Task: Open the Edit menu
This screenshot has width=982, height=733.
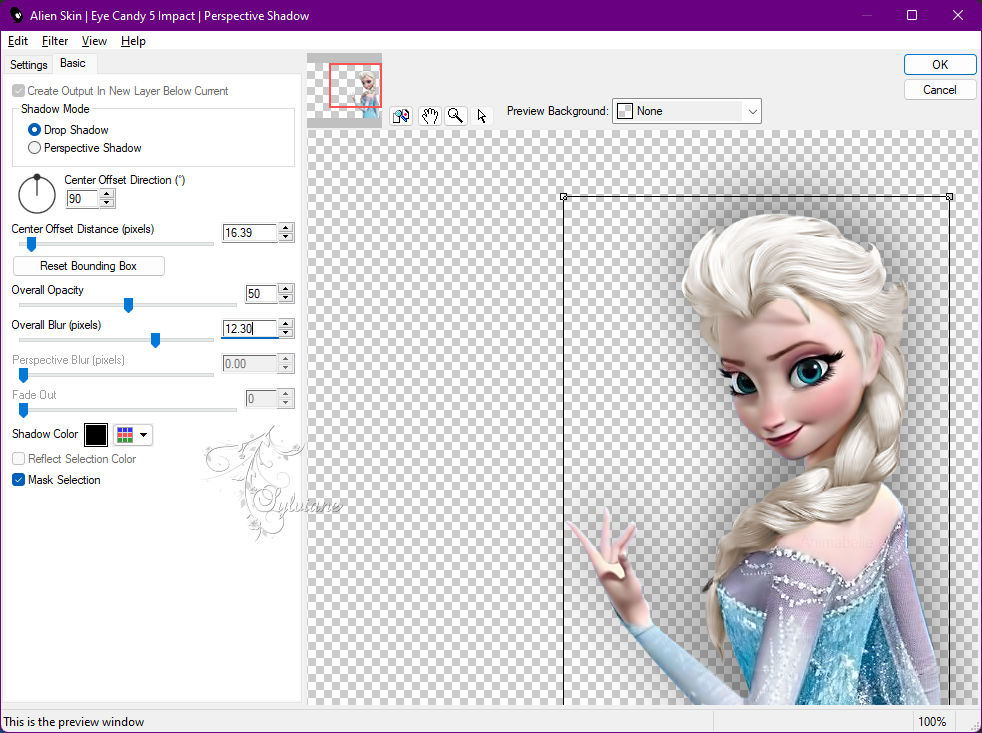Action: pos(18,41)
